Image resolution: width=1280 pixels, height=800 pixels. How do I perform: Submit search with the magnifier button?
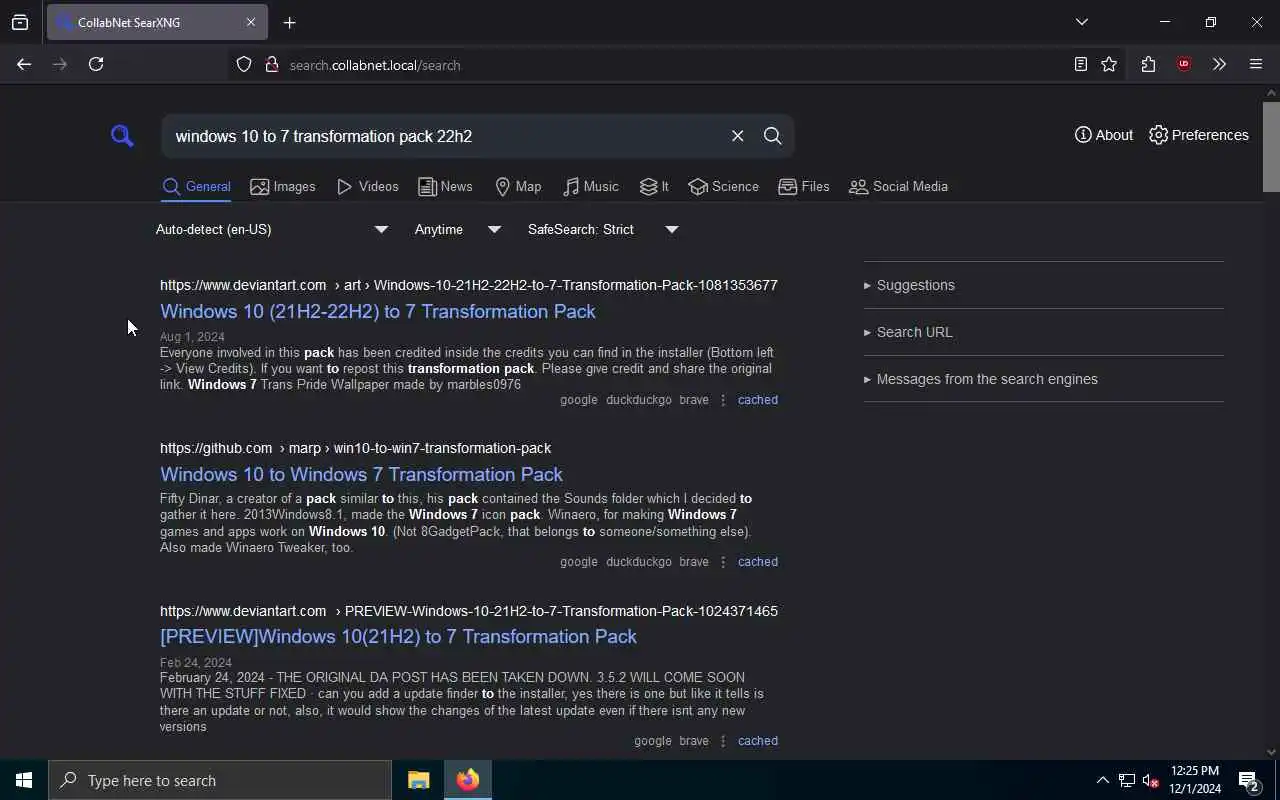click(772, 136)
